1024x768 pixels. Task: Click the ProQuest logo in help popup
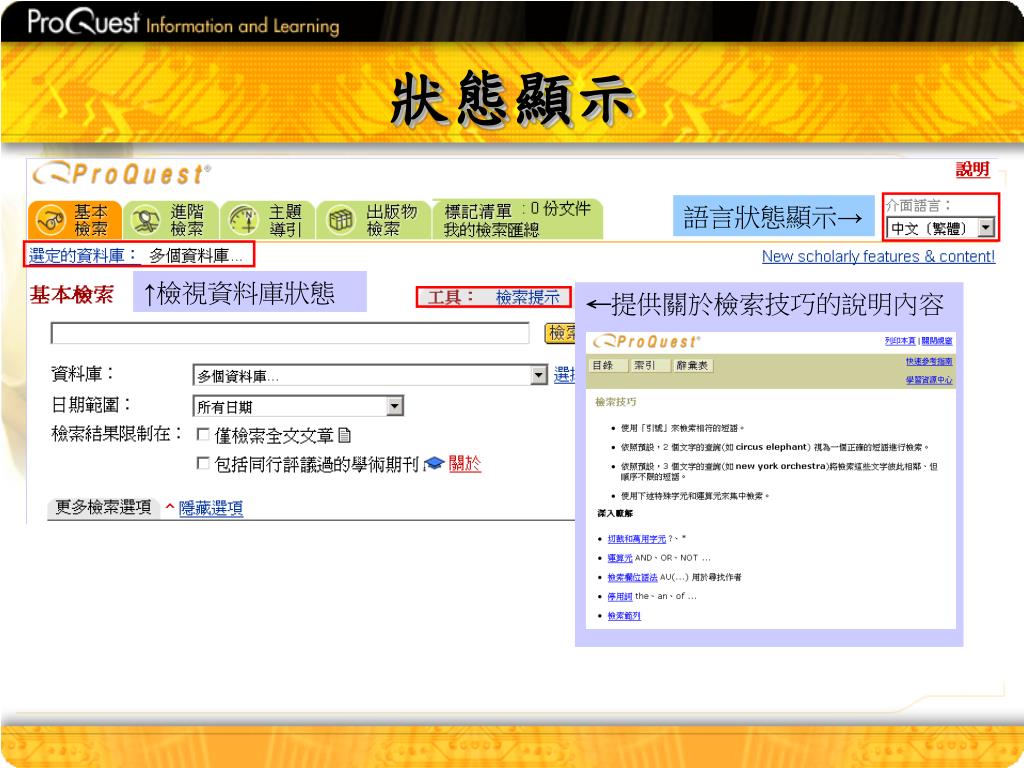(x=647, y=342)
